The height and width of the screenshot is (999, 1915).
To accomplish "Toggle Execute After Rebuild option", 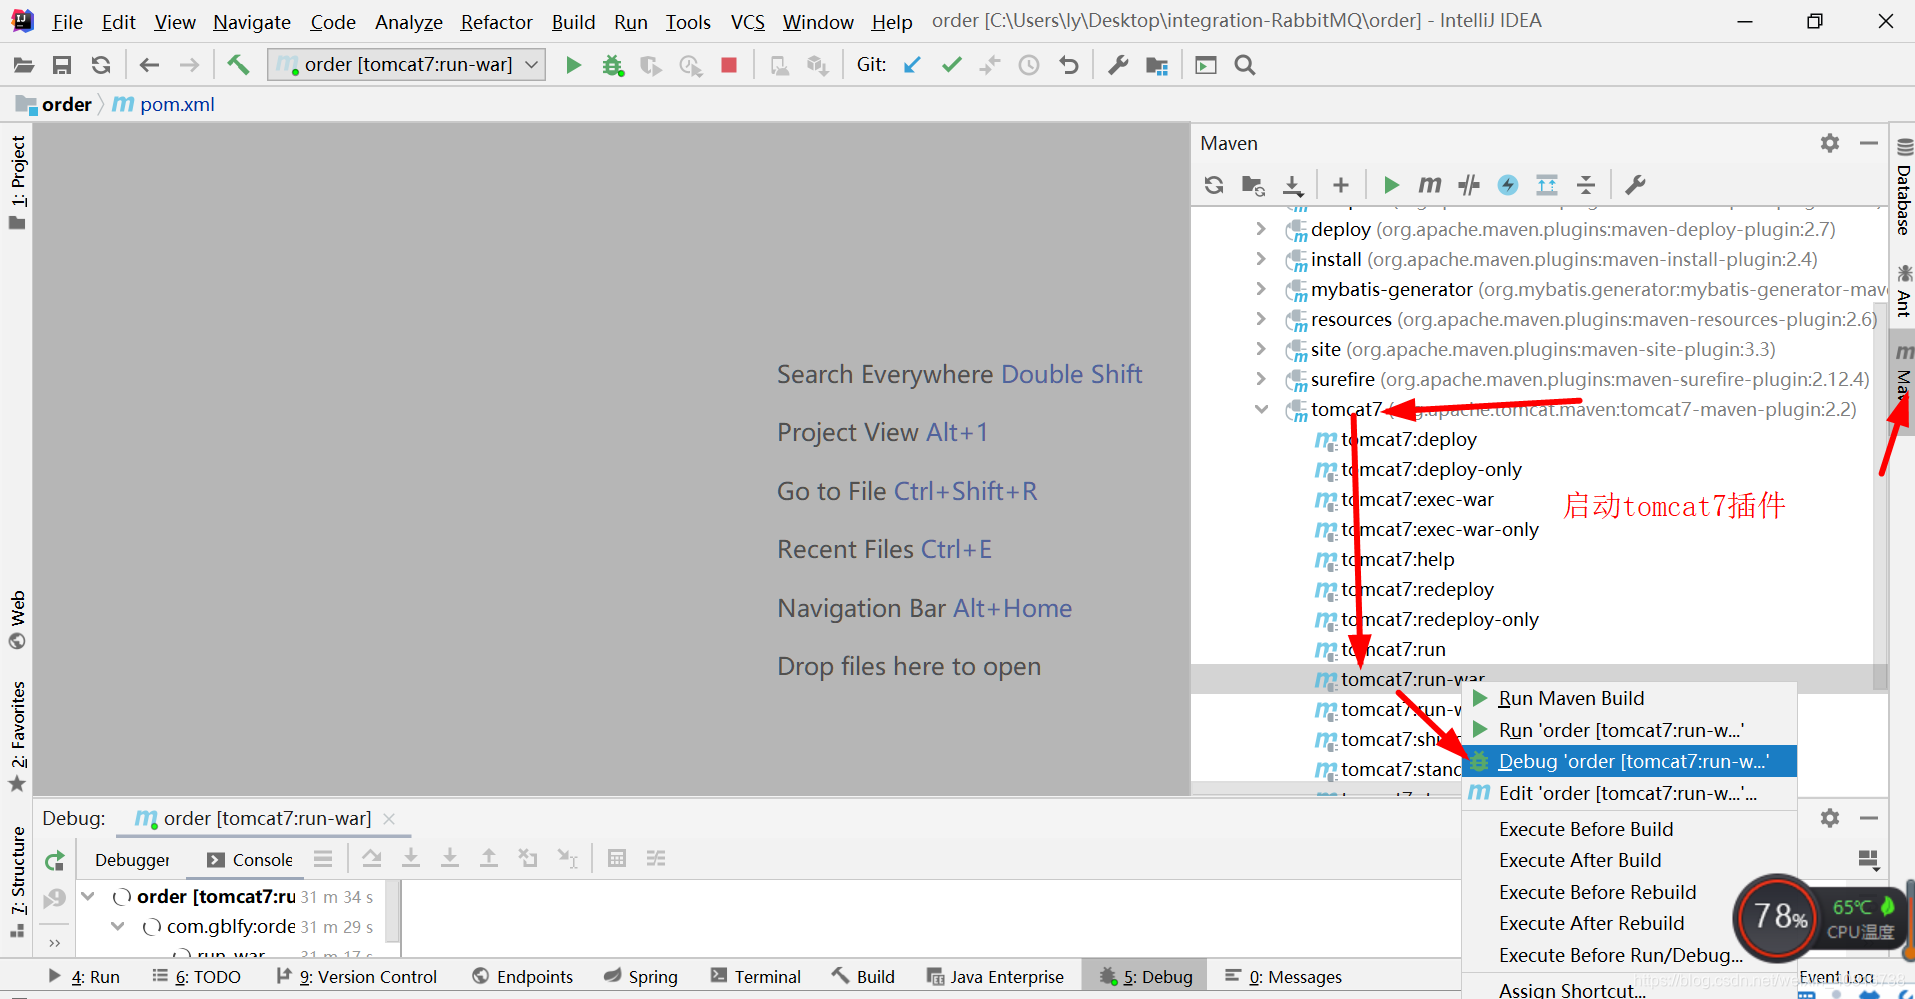I will click(x=1629, y=923).
